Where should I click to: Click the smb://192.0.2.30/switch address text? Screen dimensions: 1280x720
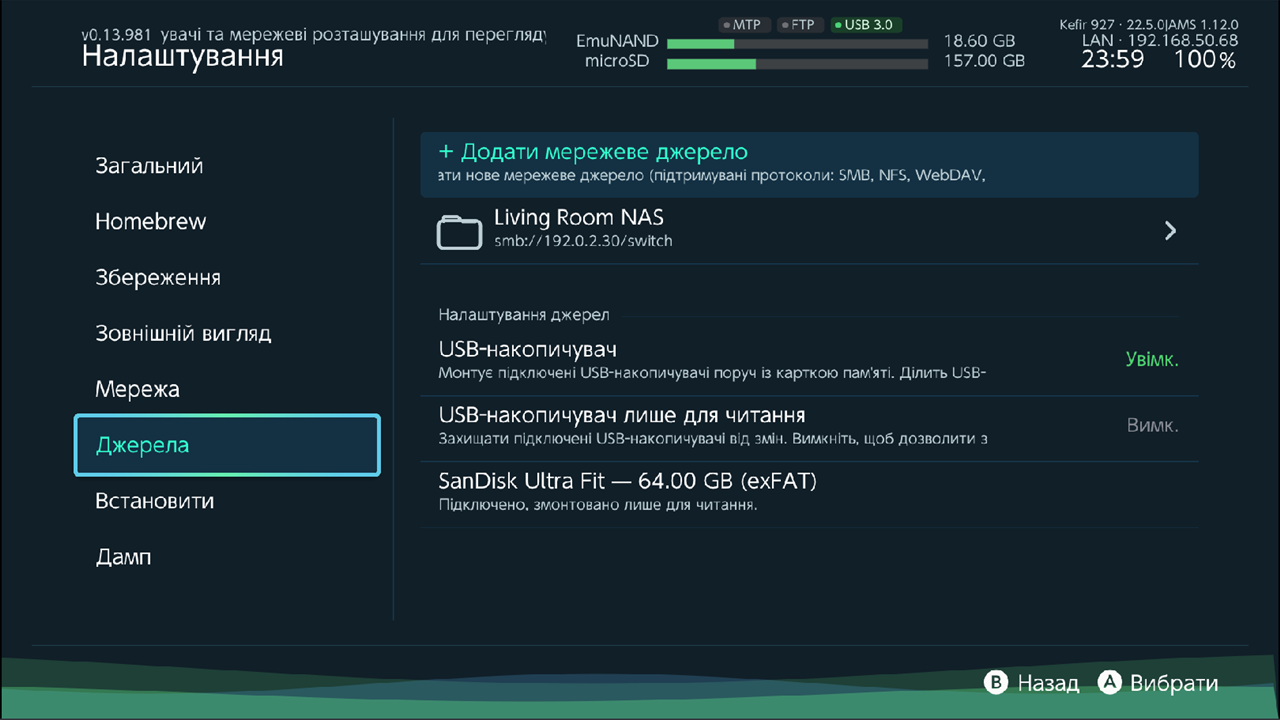click(x=583, y=241)
